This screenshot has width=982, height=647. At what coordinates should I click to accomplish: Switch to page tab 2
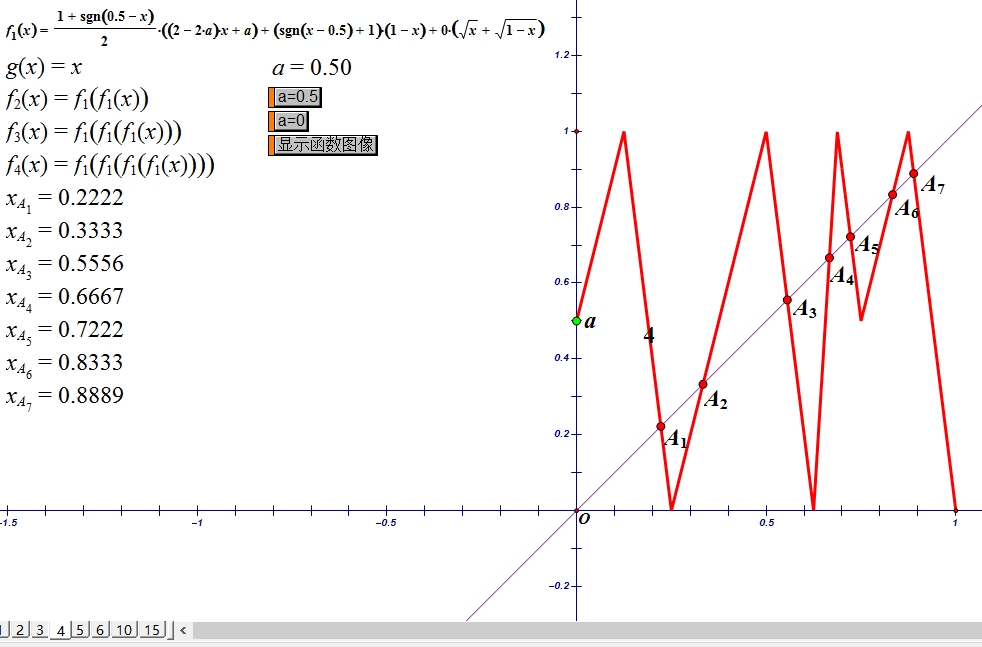click(x=20, y=629)
